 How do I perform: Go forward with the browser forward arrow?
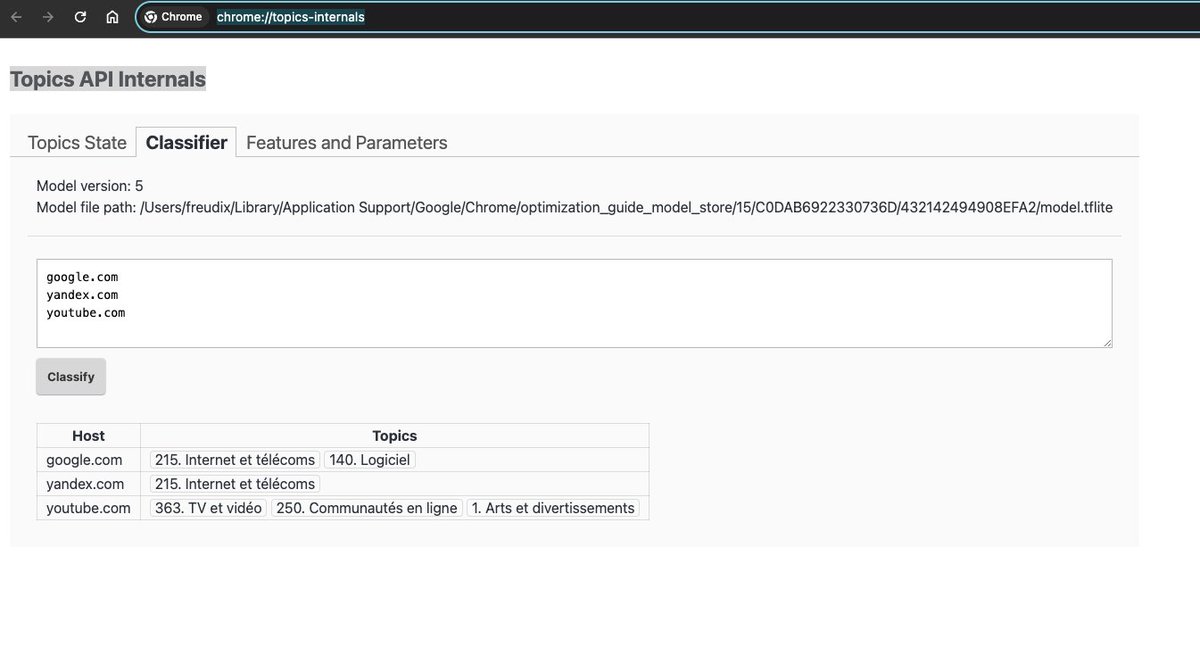pyautogui.click(x=48, y=17)
